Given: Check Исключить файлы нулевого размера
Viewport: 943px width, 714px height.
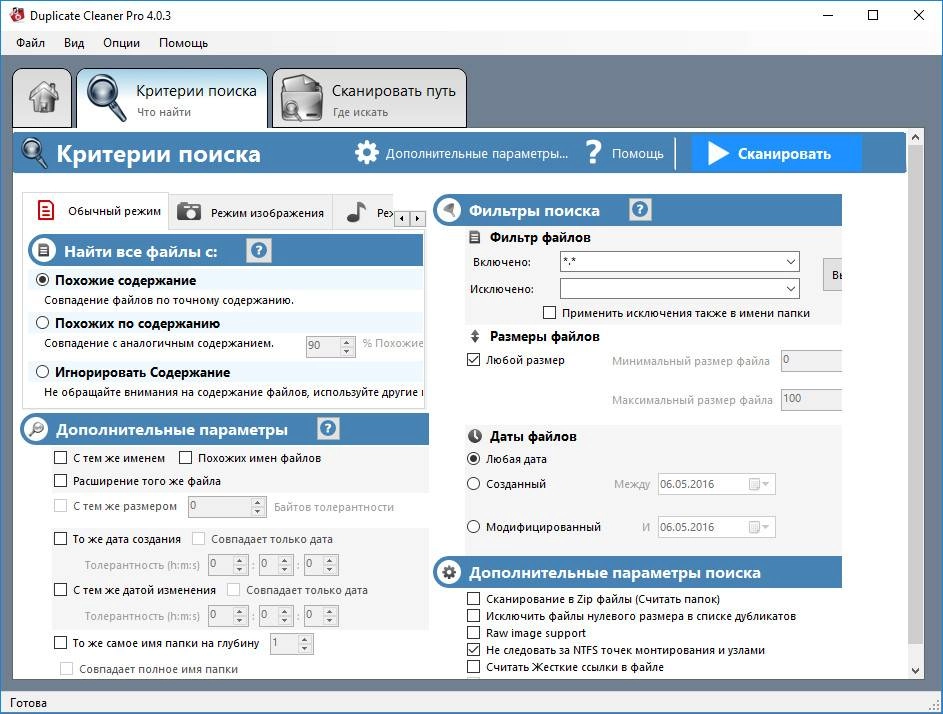Looking at the screenshot, I should pyautogui.click(x=473, y=615).
